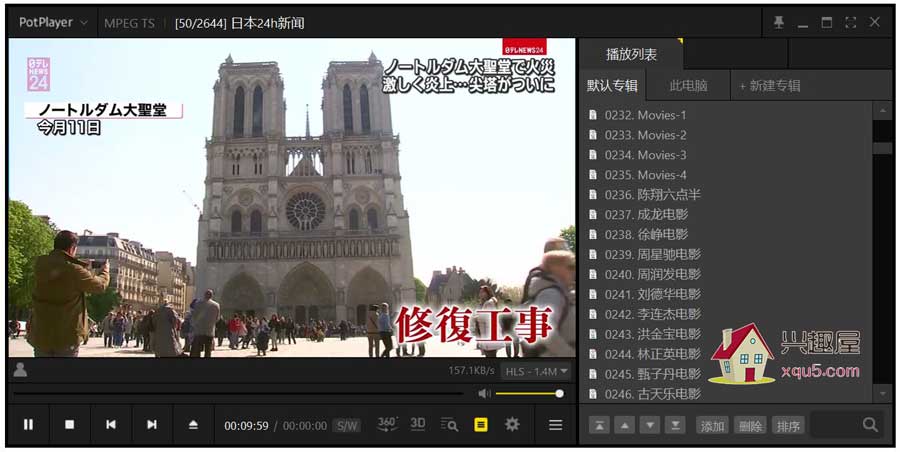Click the playlist scrollbar thumb
The height and width of the screenshot is (452, 900).
pos(882,148)
